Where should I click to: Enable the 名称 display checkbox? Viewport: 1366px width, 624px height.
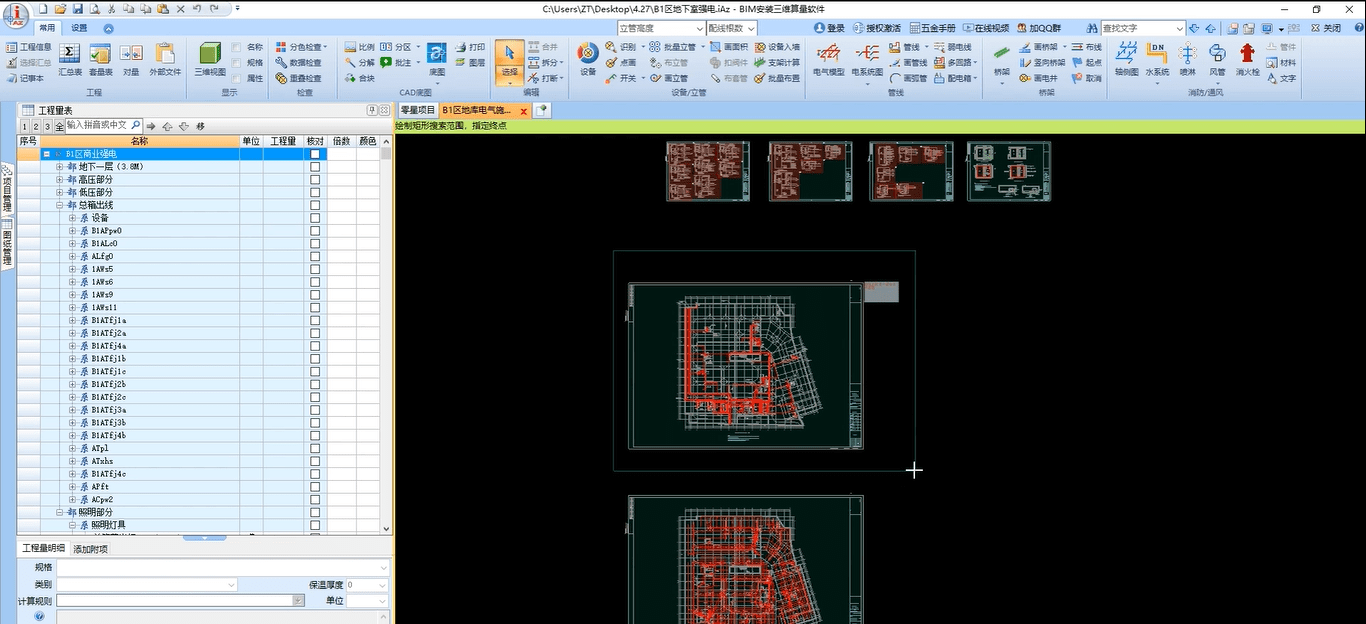[236, 47]
